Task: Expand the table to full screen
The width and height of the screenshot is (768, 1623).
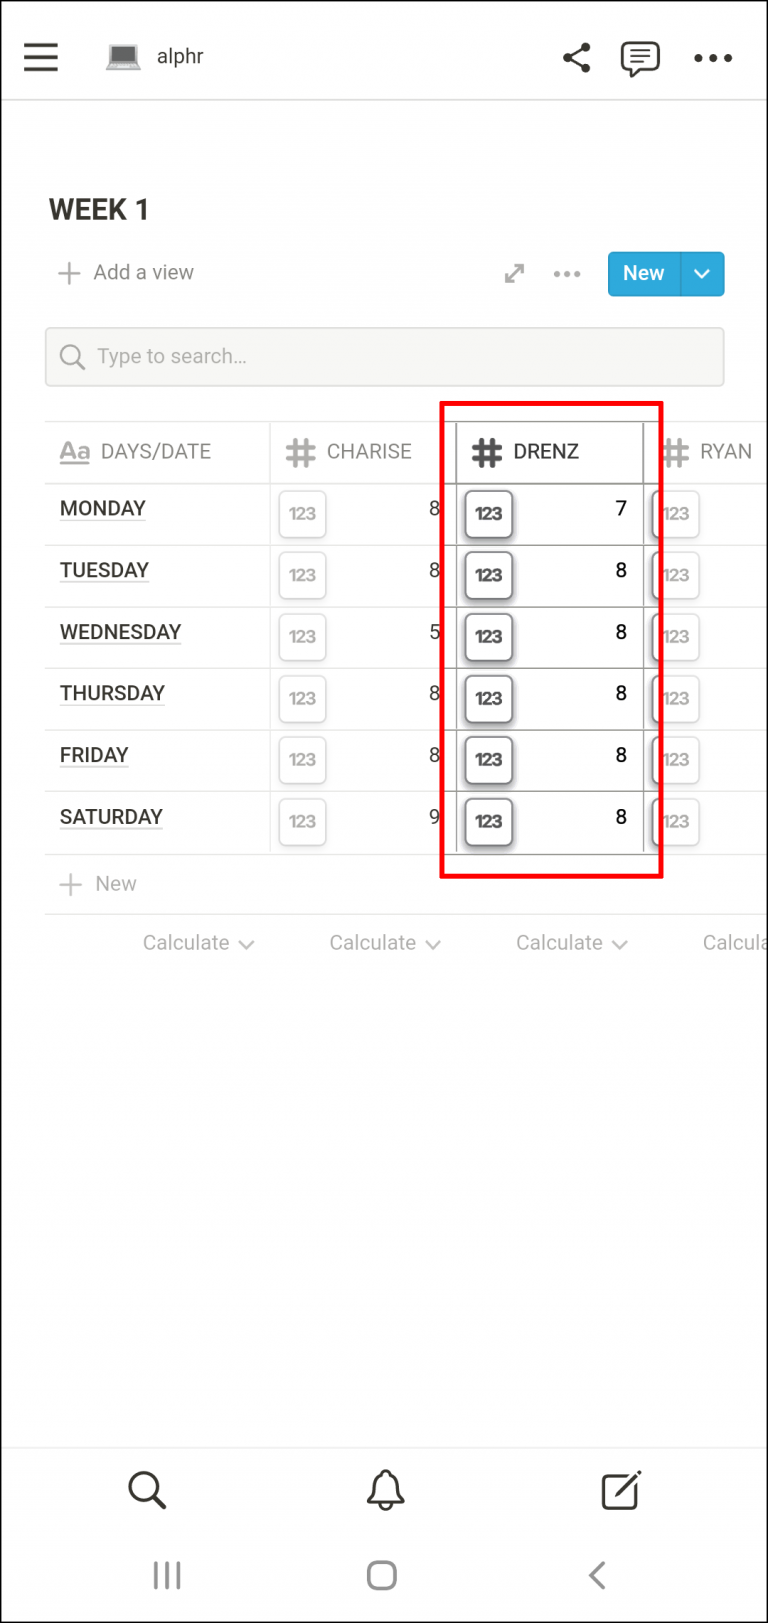Action: pos(514,273)
